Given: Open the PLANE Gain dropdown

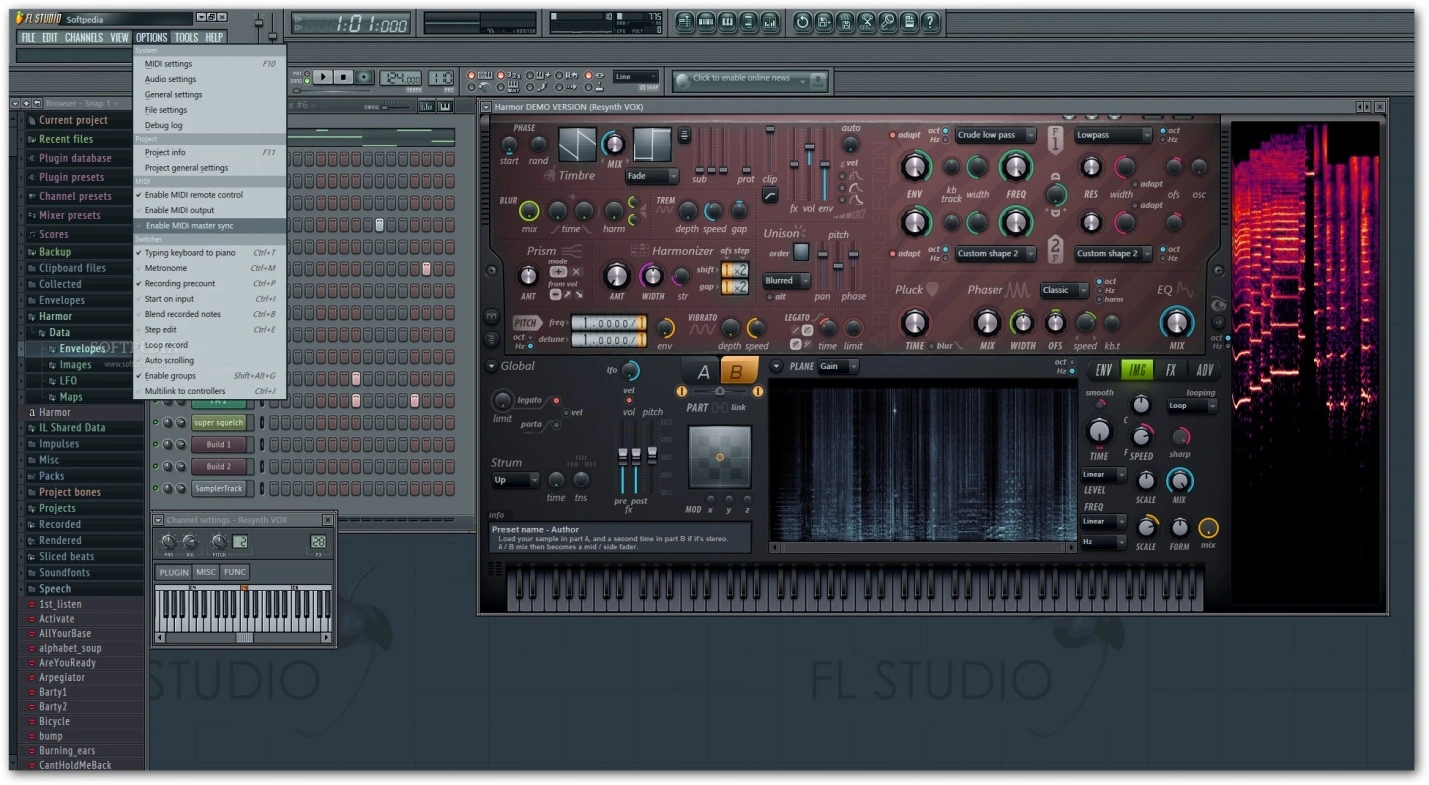Looking at the screenshot, I should pos(838,366).
